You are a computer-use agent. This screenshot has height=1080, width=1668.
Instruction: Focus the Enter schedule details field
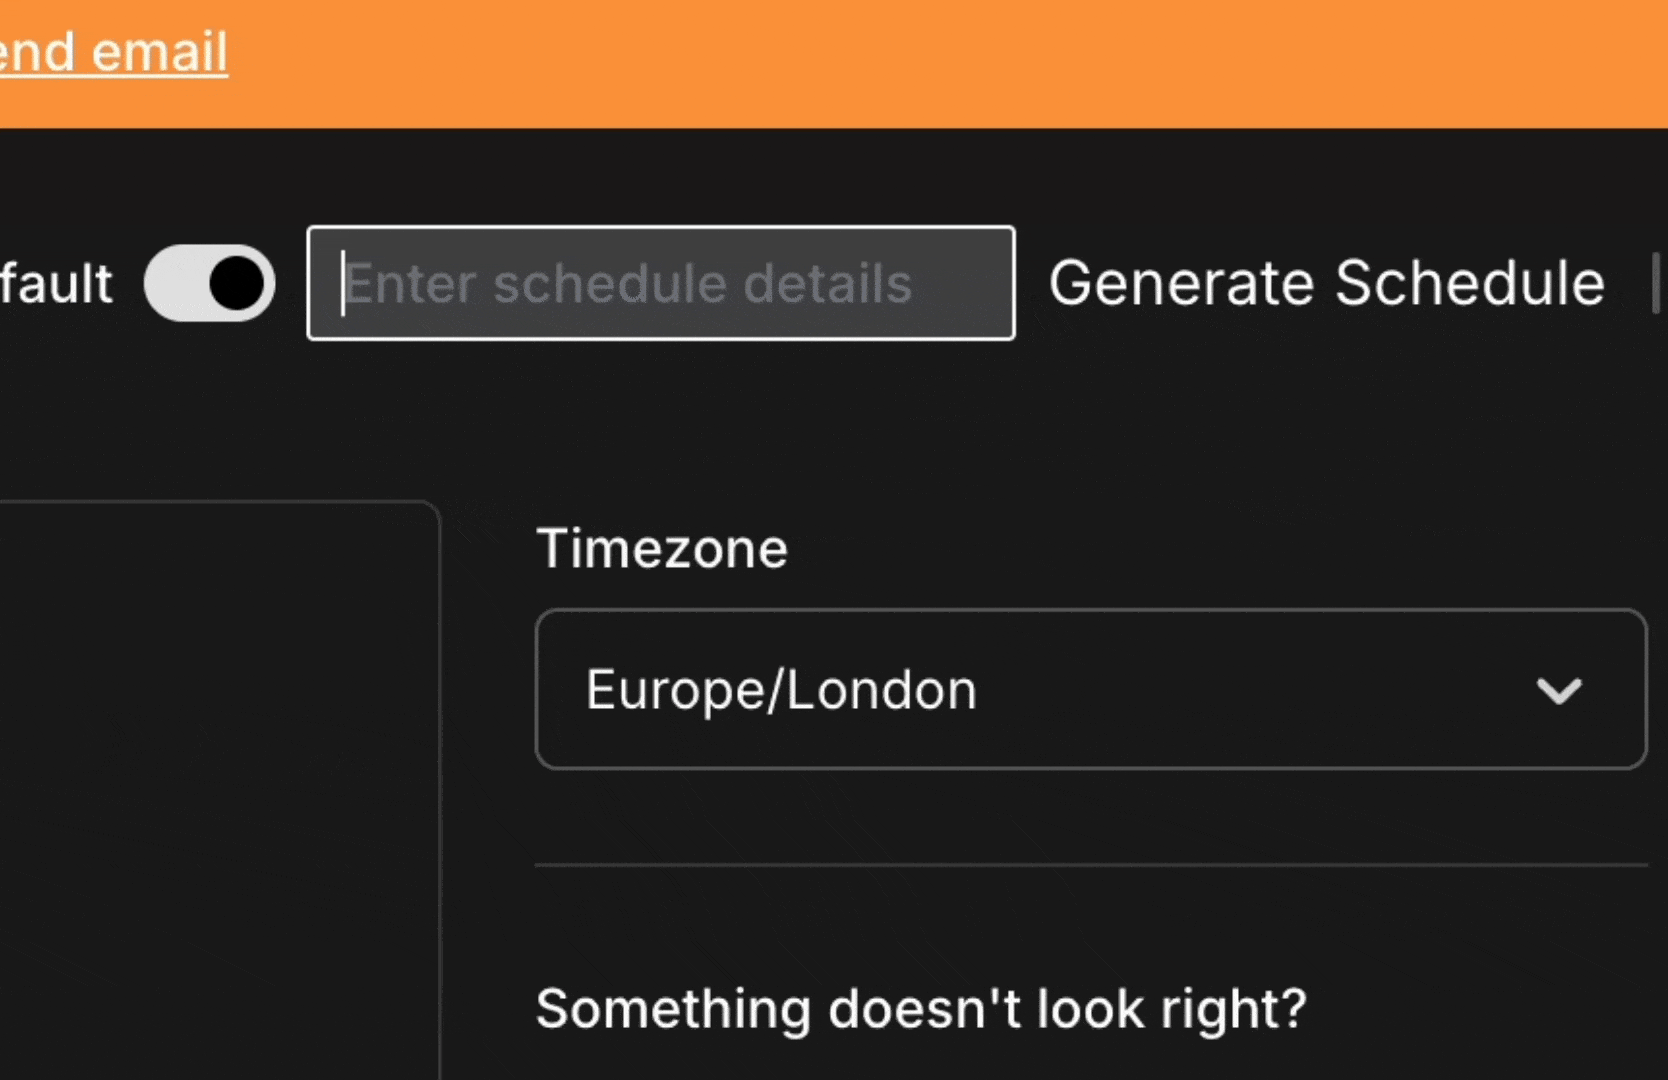click(660, 283)
